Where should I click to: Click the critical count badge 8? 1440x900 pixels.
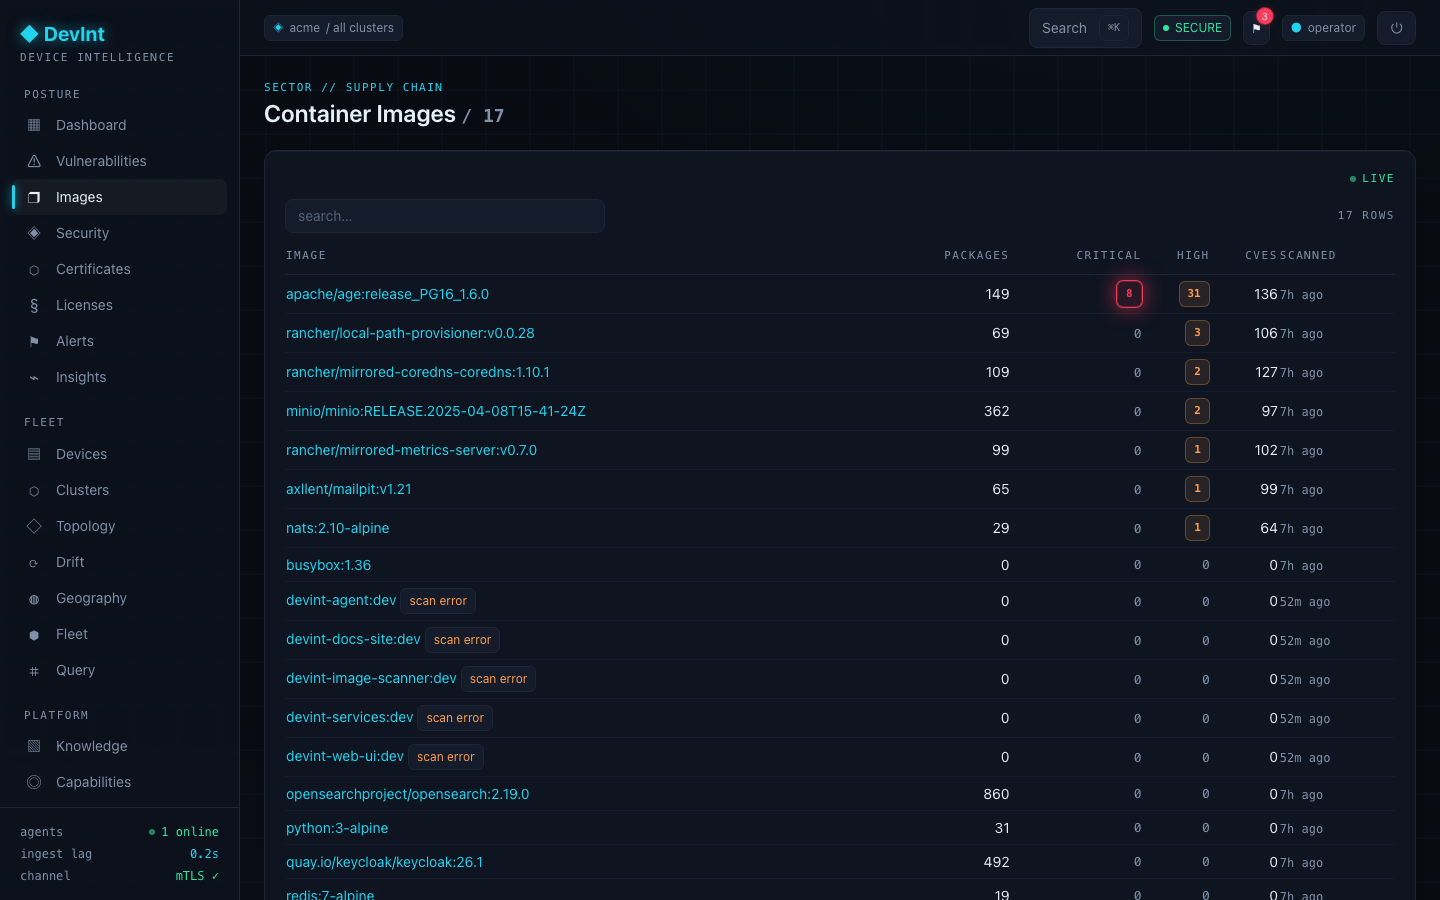(x=1129, y=294)
